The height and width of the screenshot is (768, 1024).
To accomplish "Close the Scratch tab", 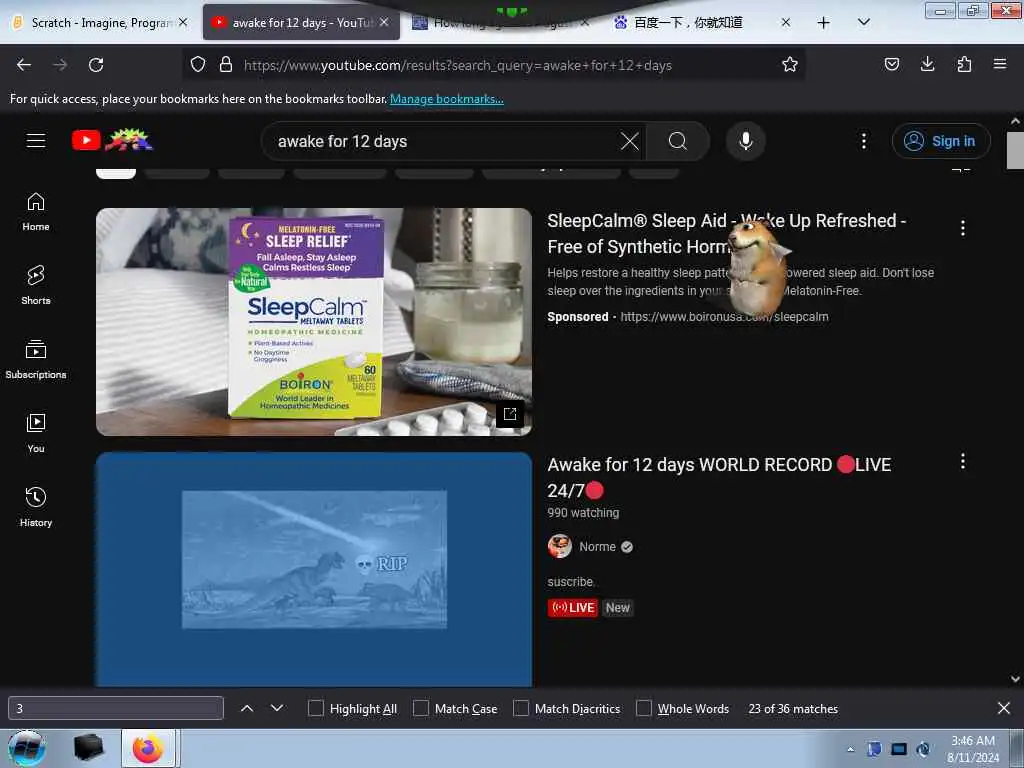I will [x=183, y=22].
